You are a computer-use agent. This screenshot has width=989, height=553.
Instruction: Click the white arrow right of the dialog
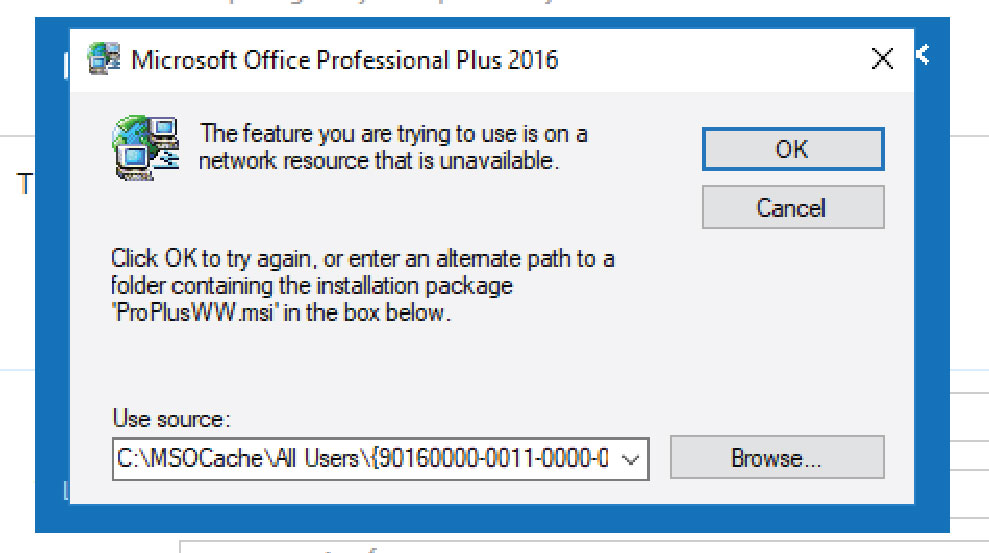tap(924, 55)
